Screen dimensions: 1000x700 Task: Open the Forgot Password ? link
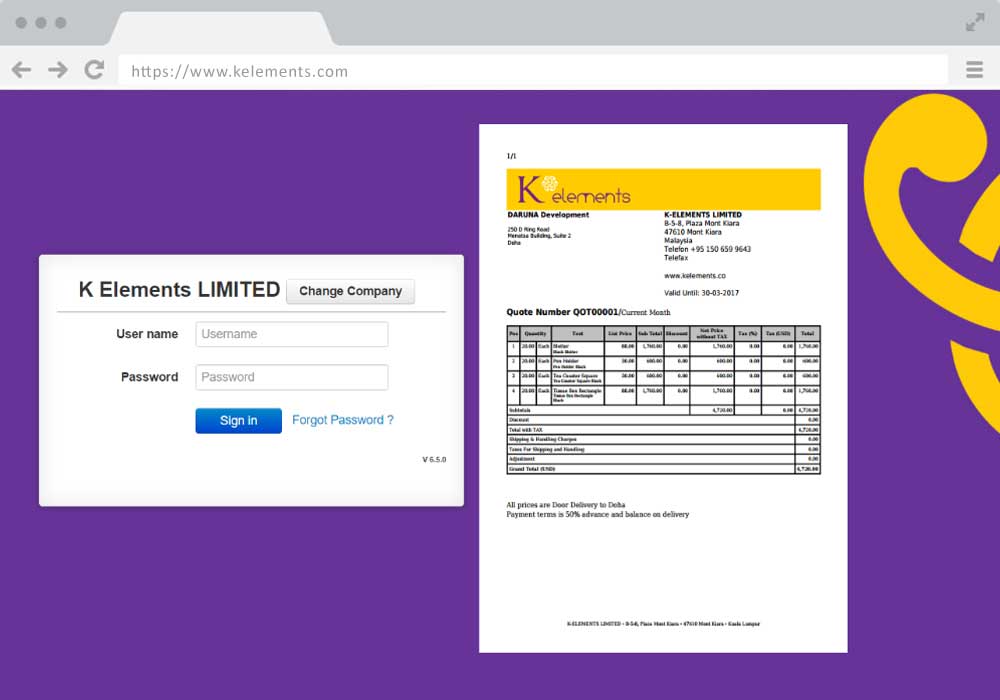click(x=343, y=420)
